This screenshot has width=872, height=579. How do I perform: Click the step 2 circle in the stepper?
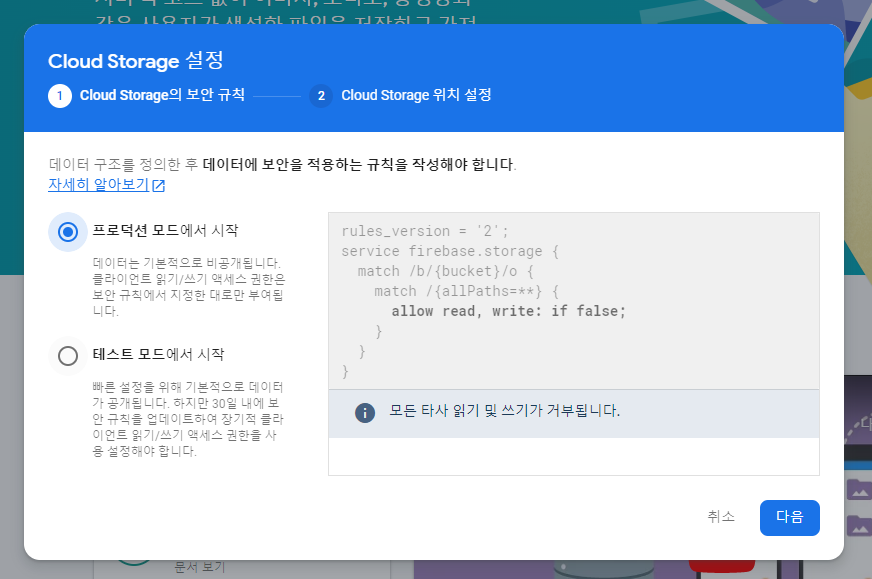[x=321, y=96]
